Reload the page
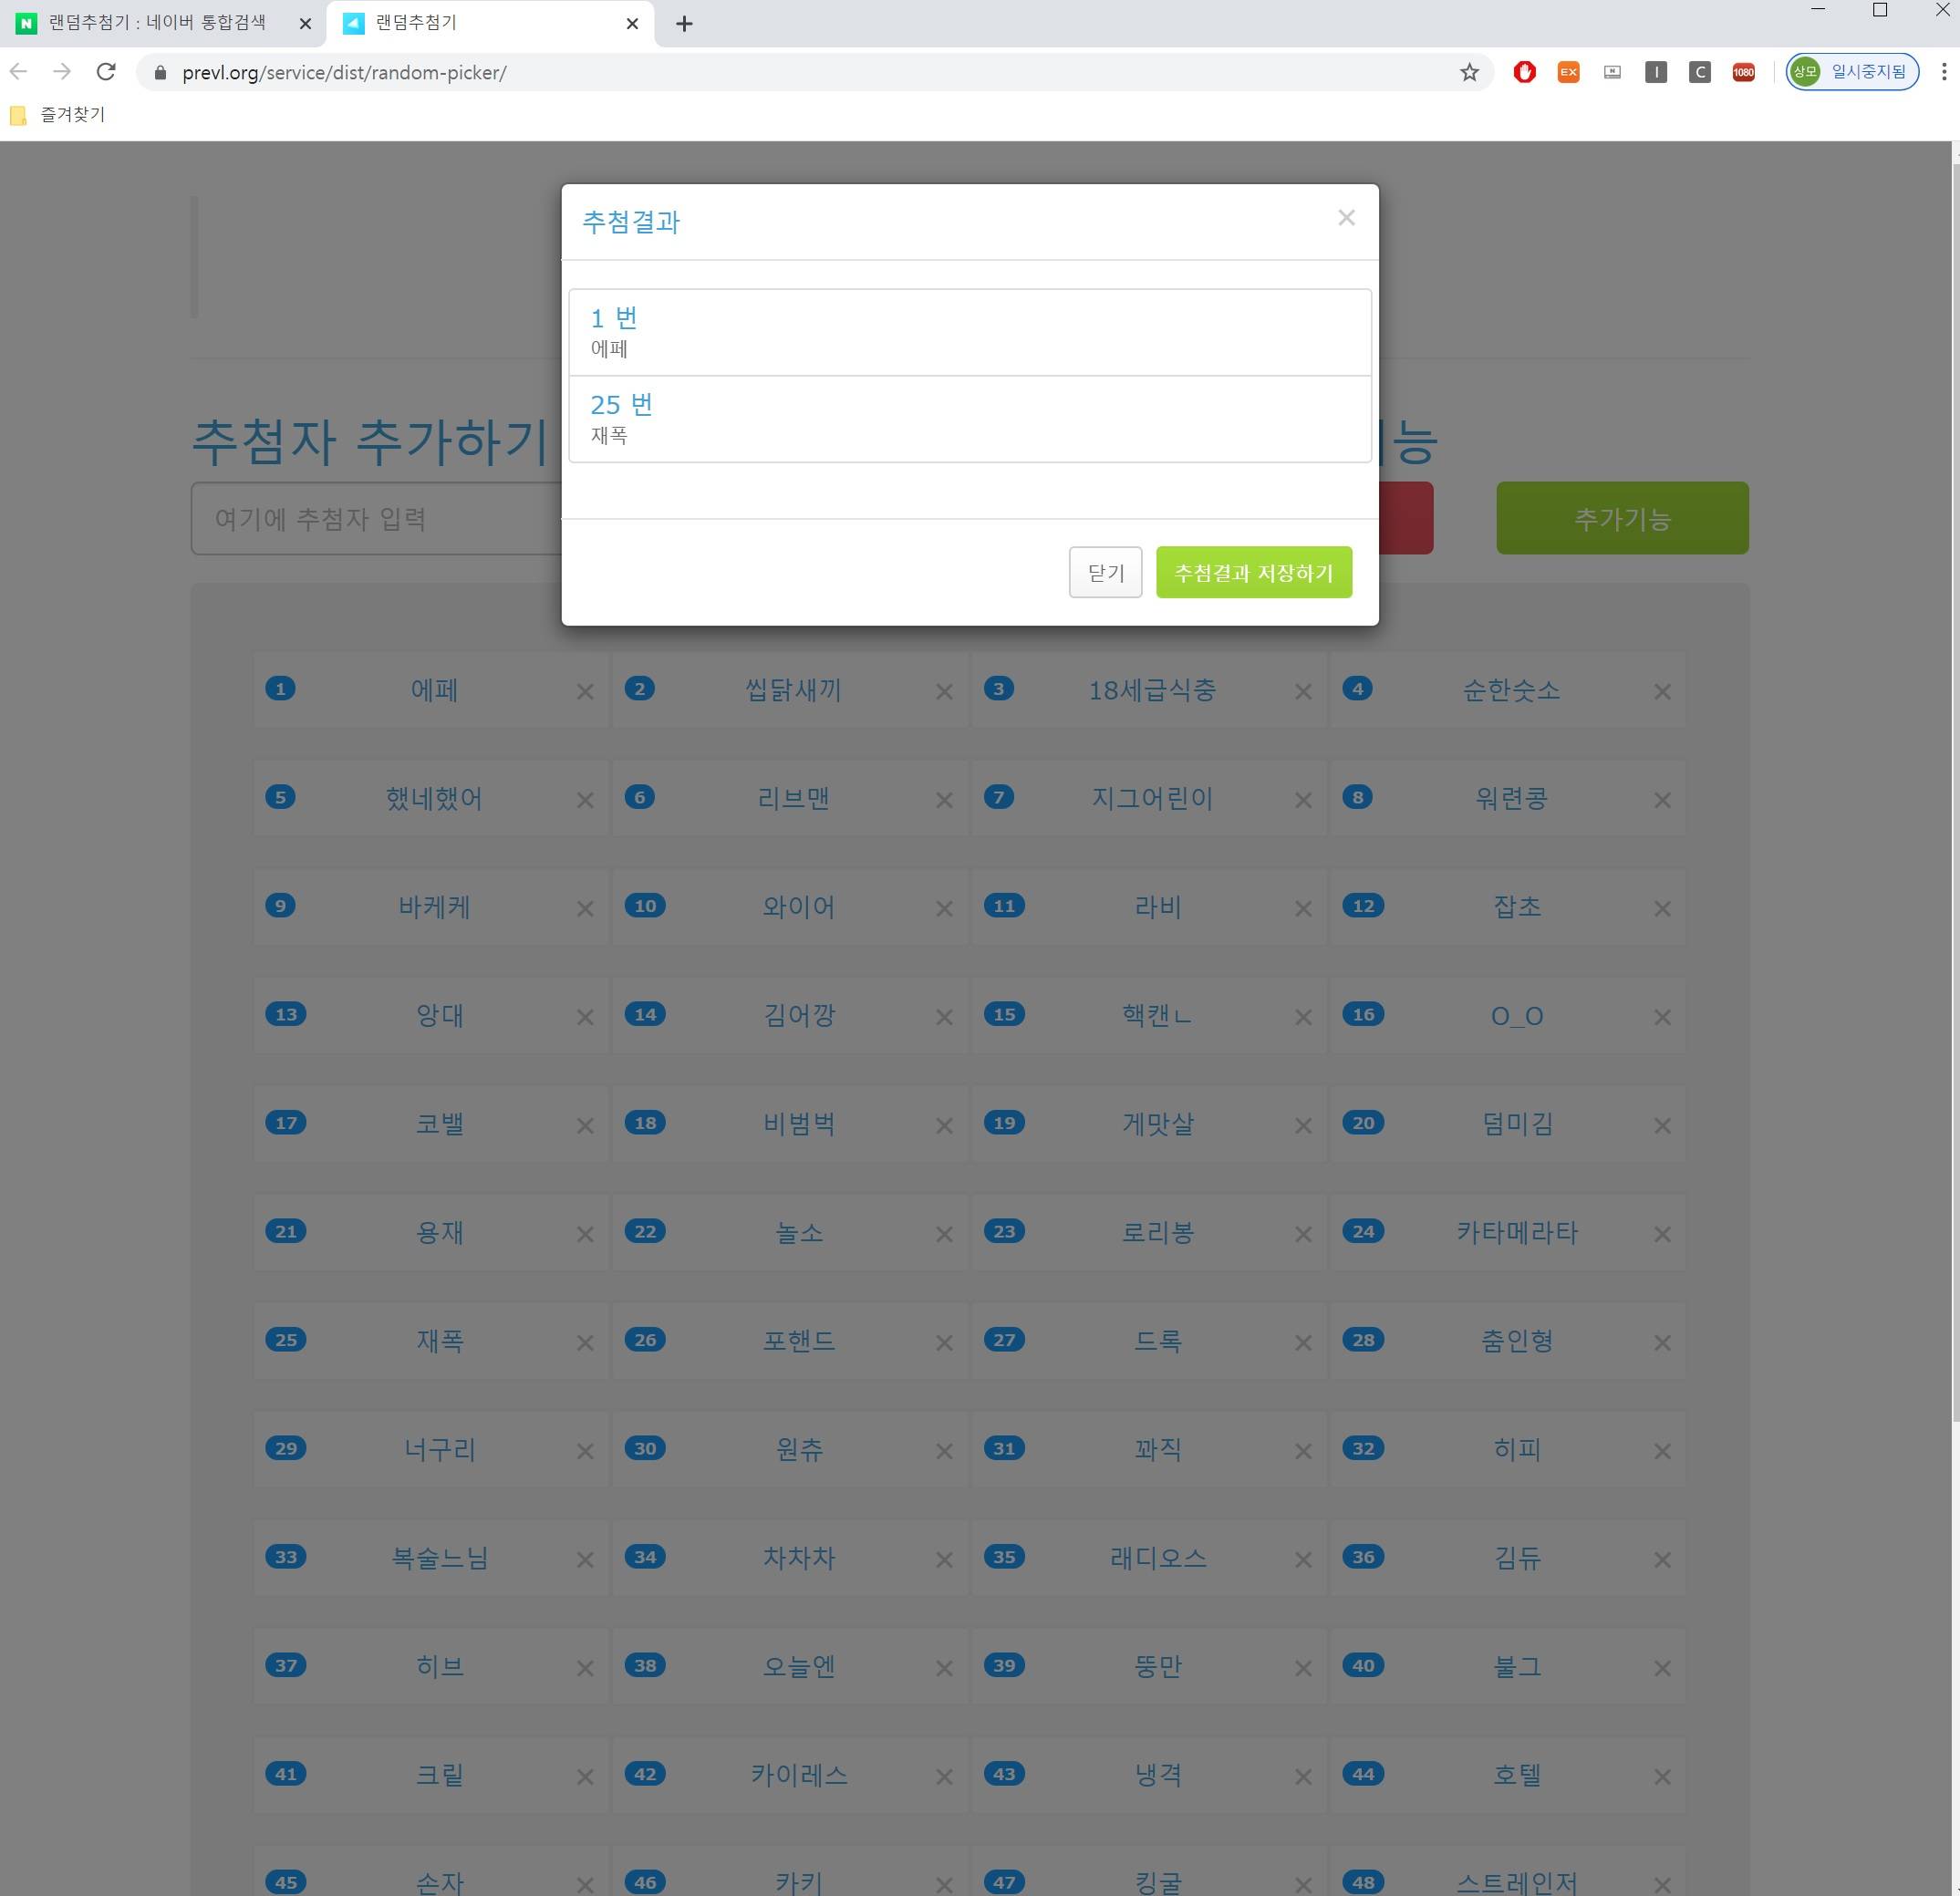 [x=106, y=72]
